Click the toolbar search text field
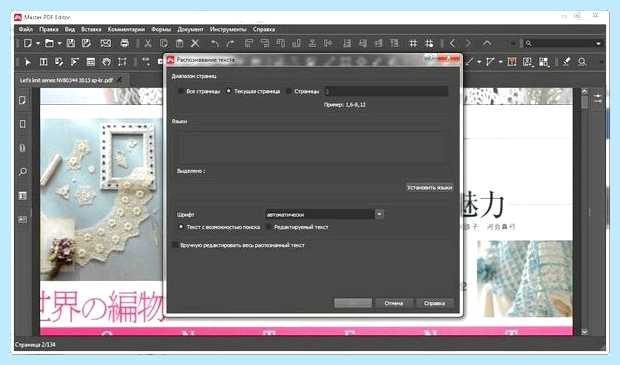The image size is (620, 365). pyautogui.click(x=563, y=43)
